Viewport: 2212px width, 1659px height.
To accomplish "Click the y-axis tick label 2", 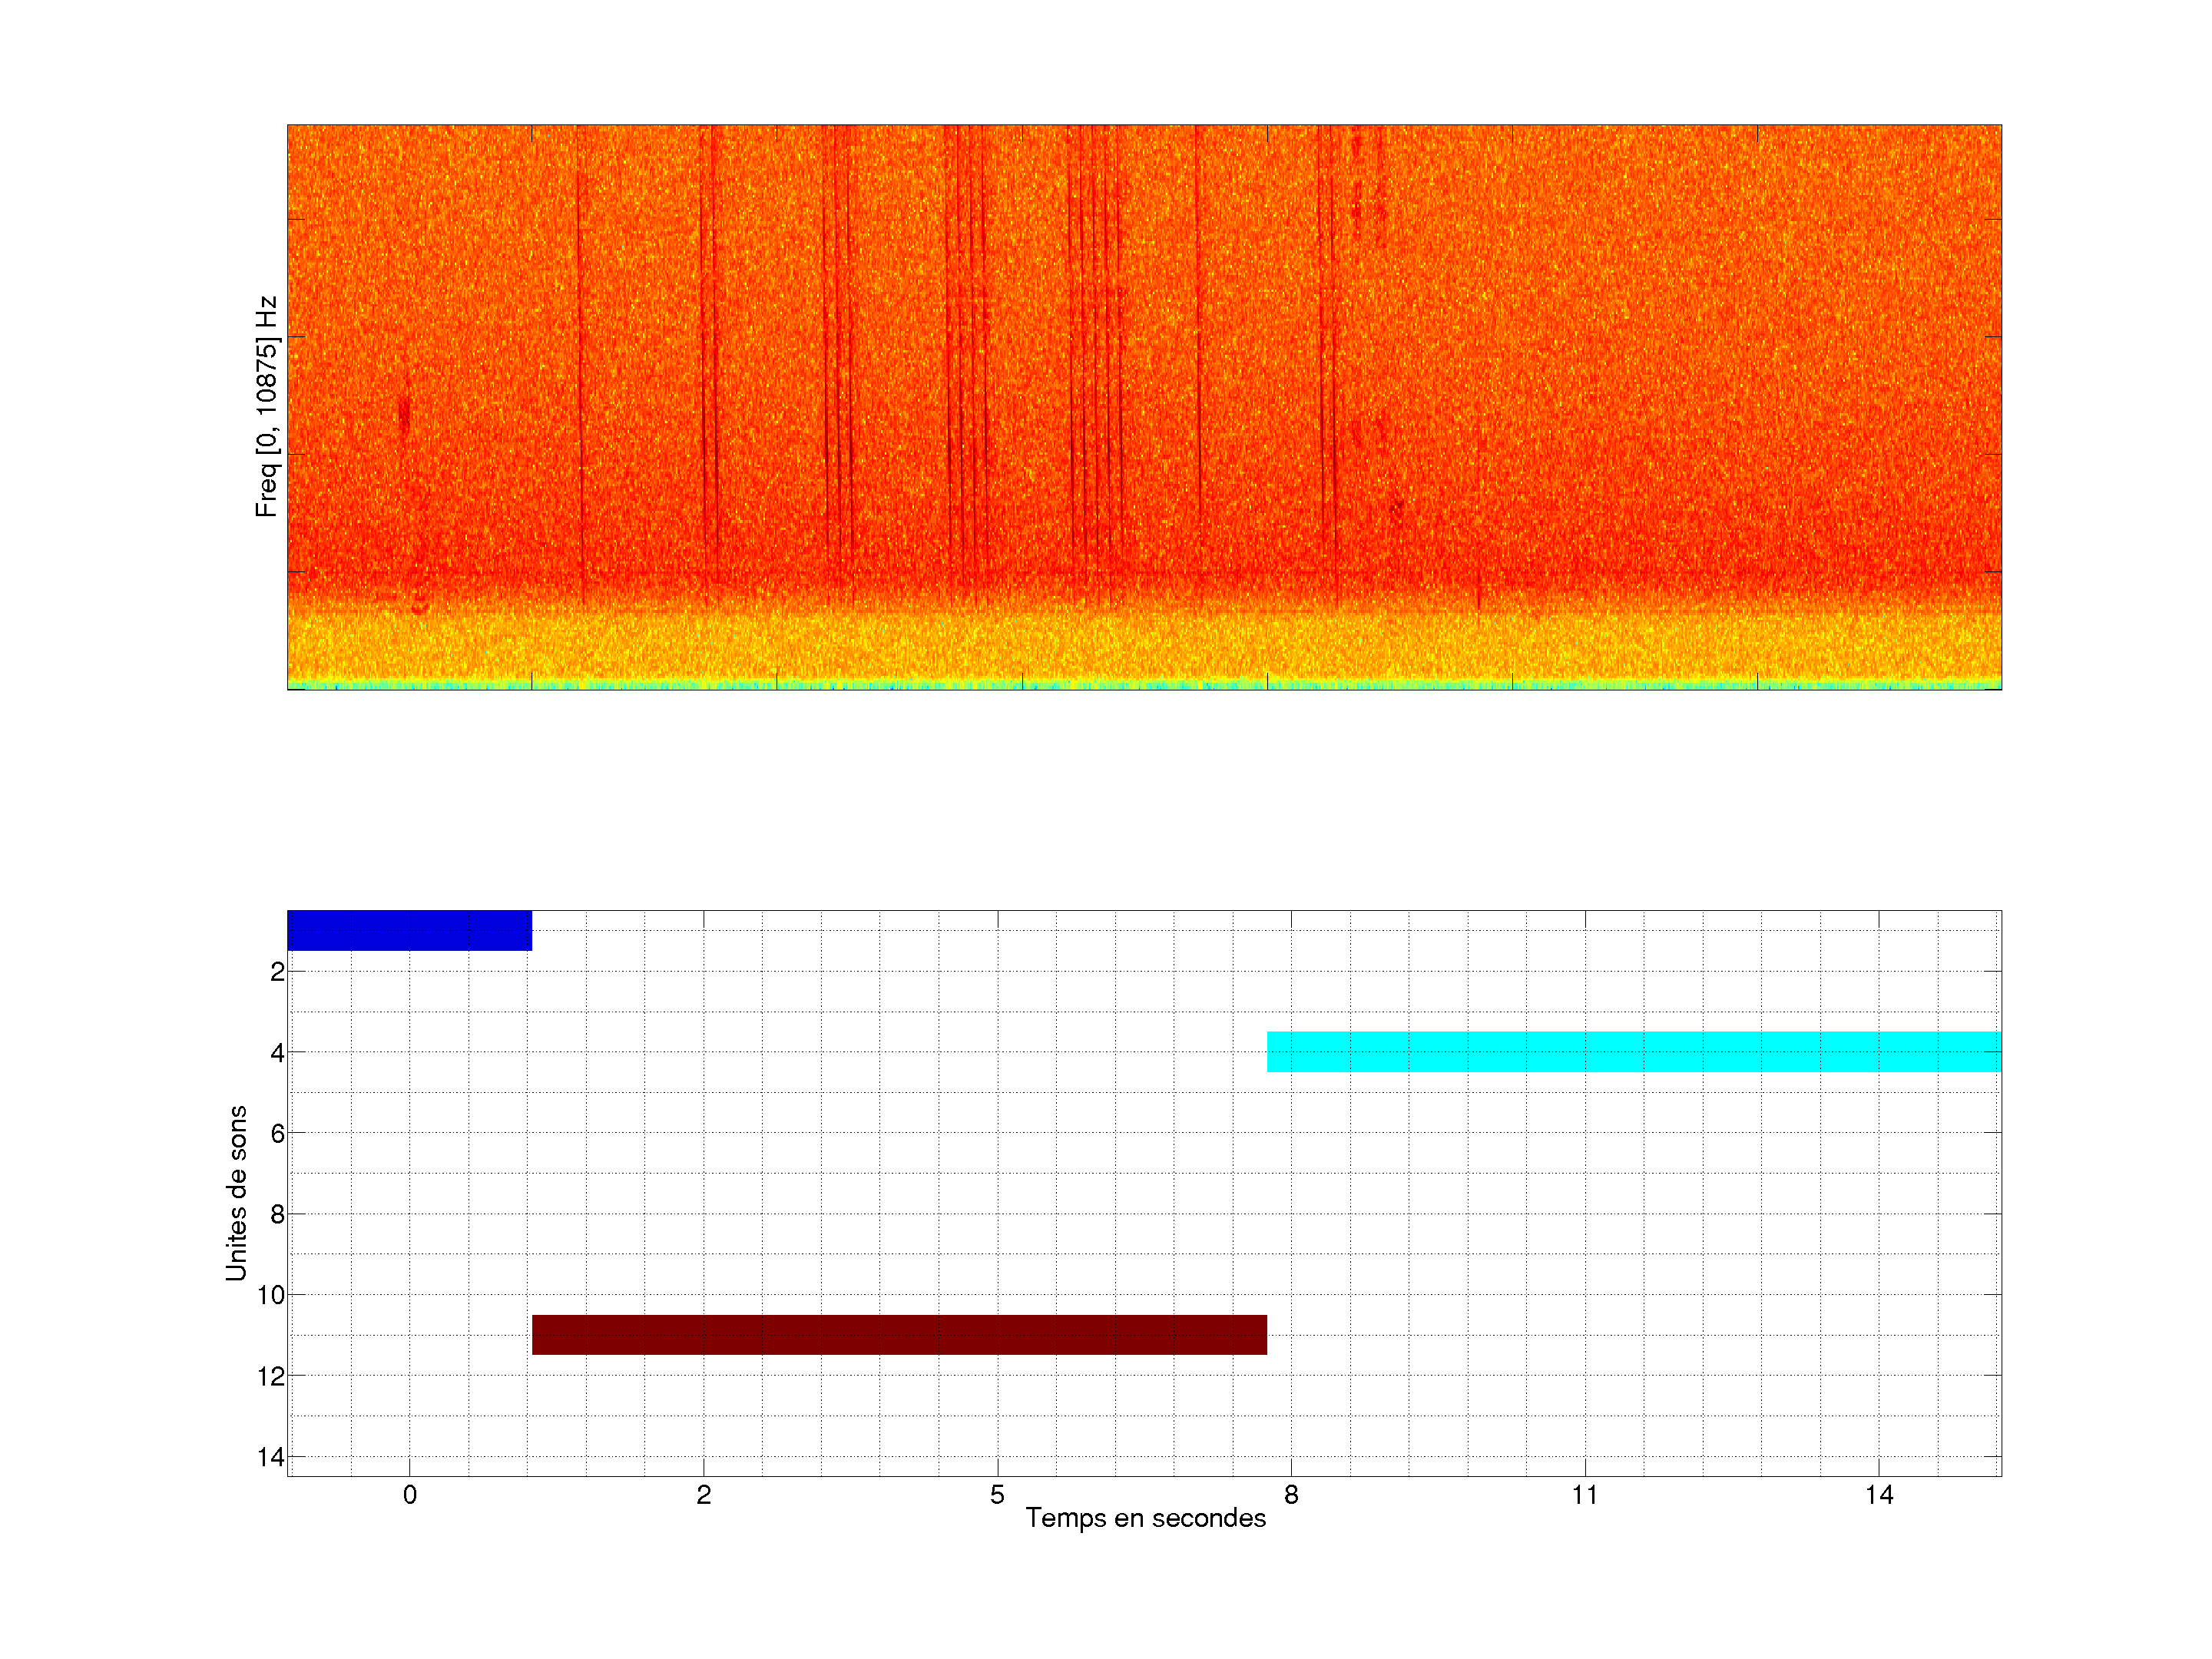I will [x=277, y=972].
